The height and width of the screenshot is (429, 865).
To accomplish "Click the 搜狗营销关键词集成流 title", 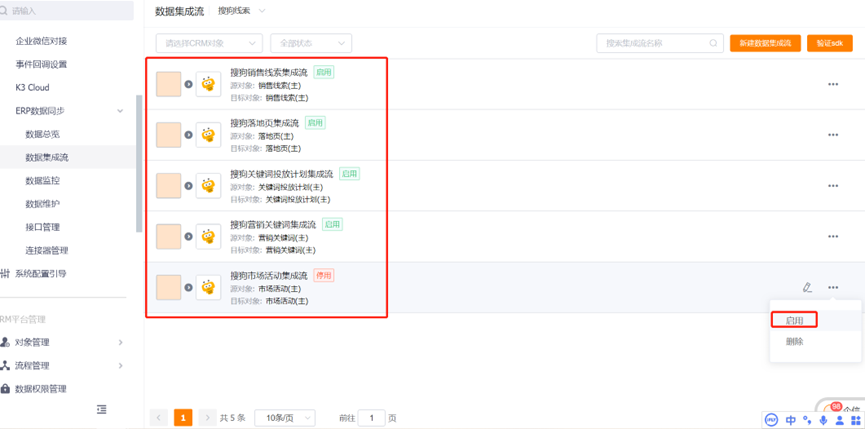I will (273, 224).
